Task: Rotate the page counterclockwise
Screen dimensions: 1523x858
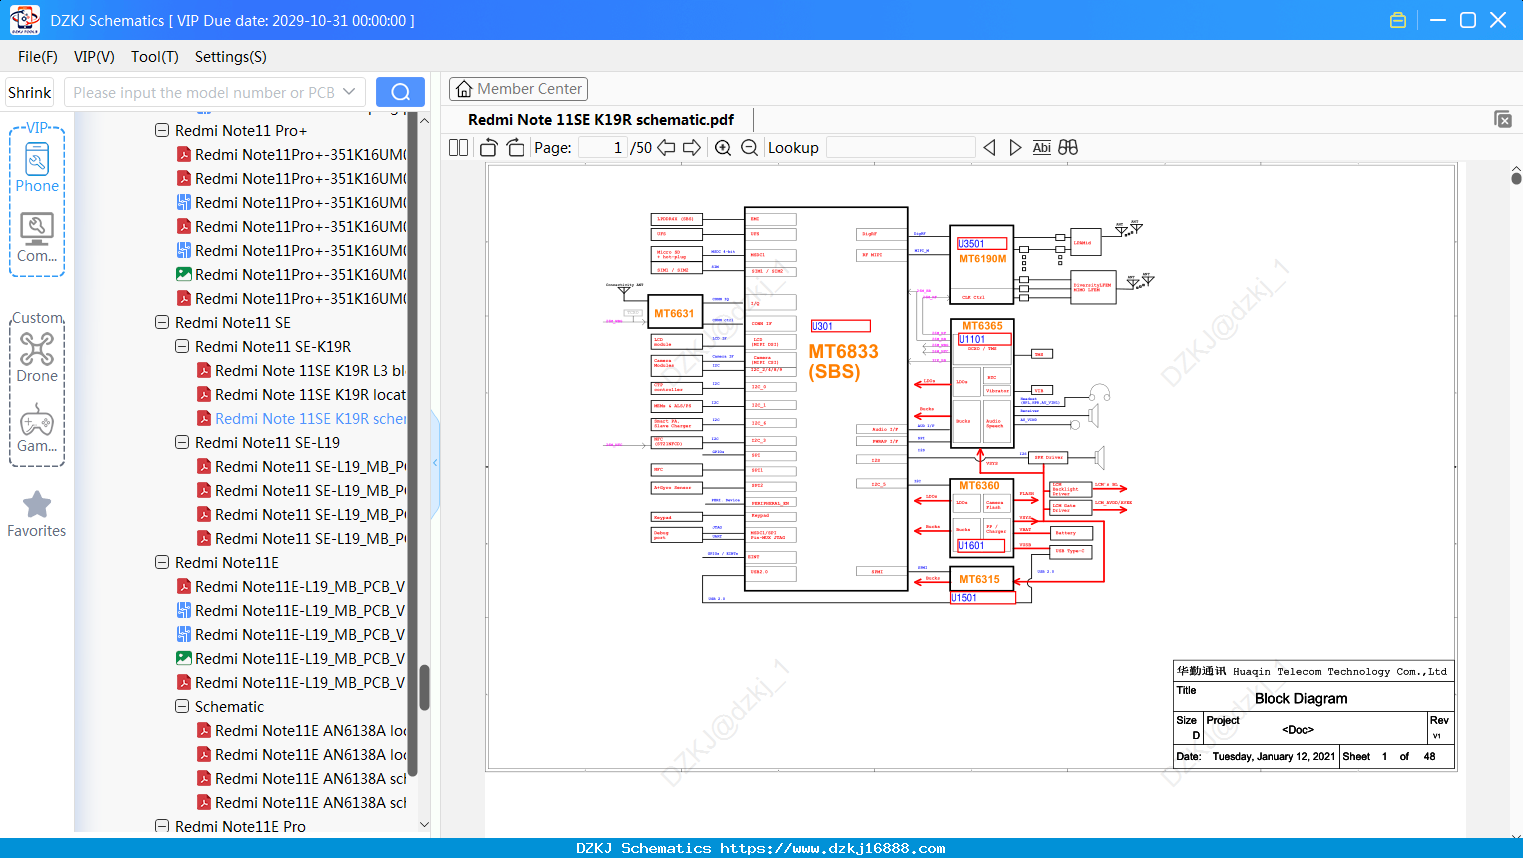Action: tap(489, 148)
